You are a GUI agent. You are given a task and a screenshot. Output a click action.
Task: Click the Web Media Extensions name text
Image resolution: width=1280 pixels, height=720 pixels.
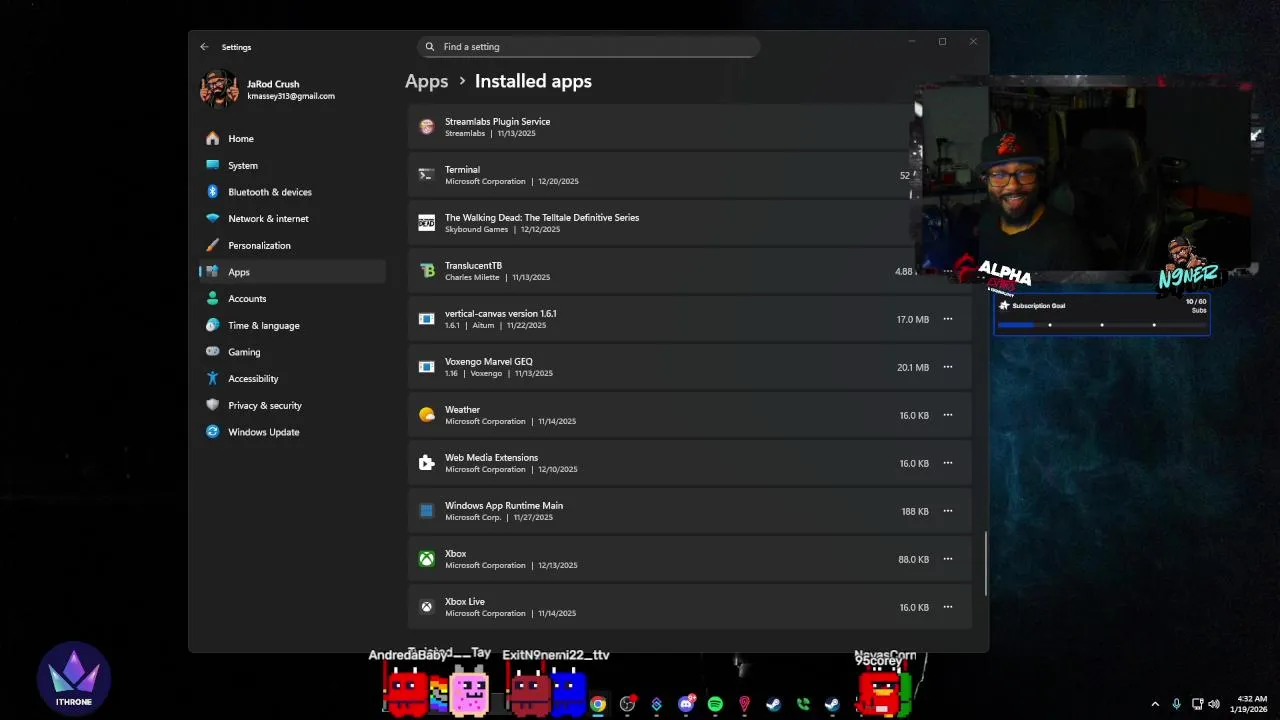tap(491, 458)
